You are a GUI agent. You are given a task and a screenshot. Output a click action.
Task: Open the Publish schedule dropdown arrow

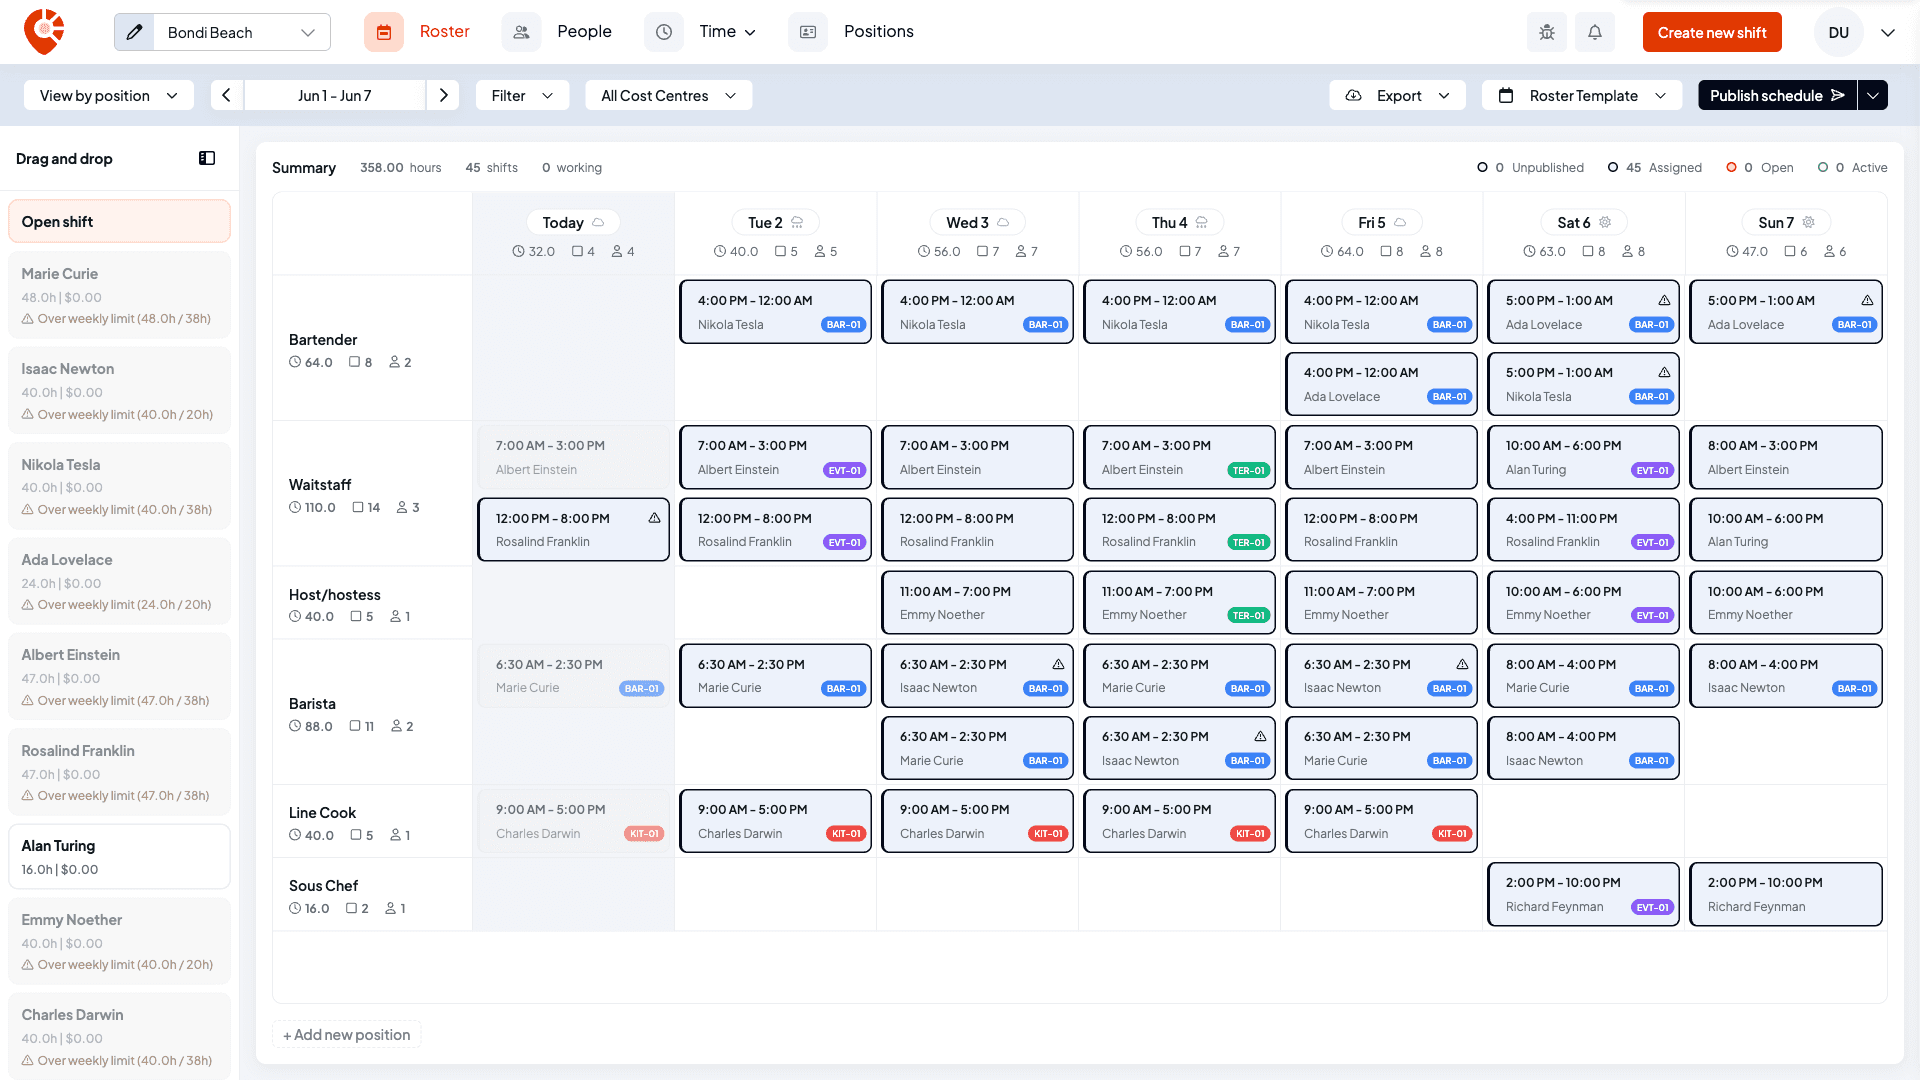1873,95
